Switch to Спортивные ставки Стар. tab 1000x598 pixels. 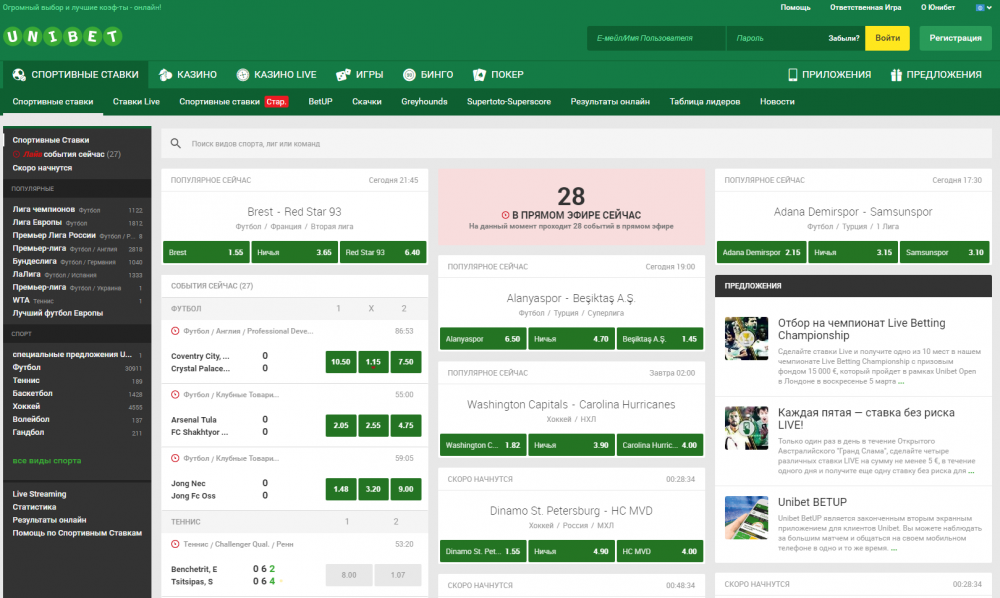pos(233,101)
